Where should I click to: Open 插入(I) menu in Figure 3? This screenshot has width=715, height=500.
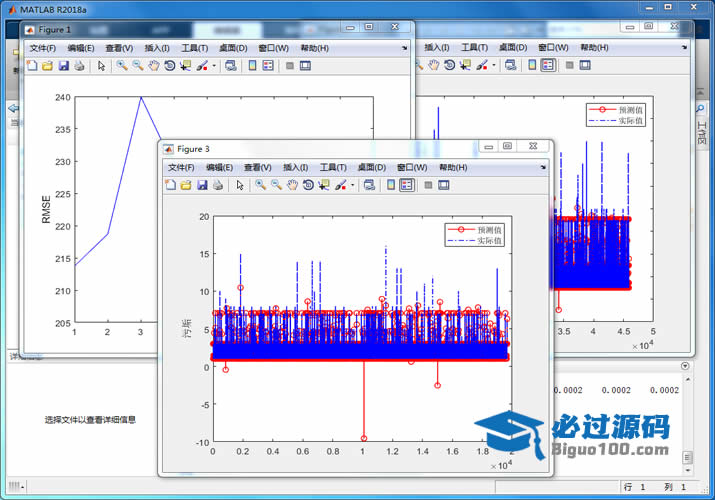[295, 168]
